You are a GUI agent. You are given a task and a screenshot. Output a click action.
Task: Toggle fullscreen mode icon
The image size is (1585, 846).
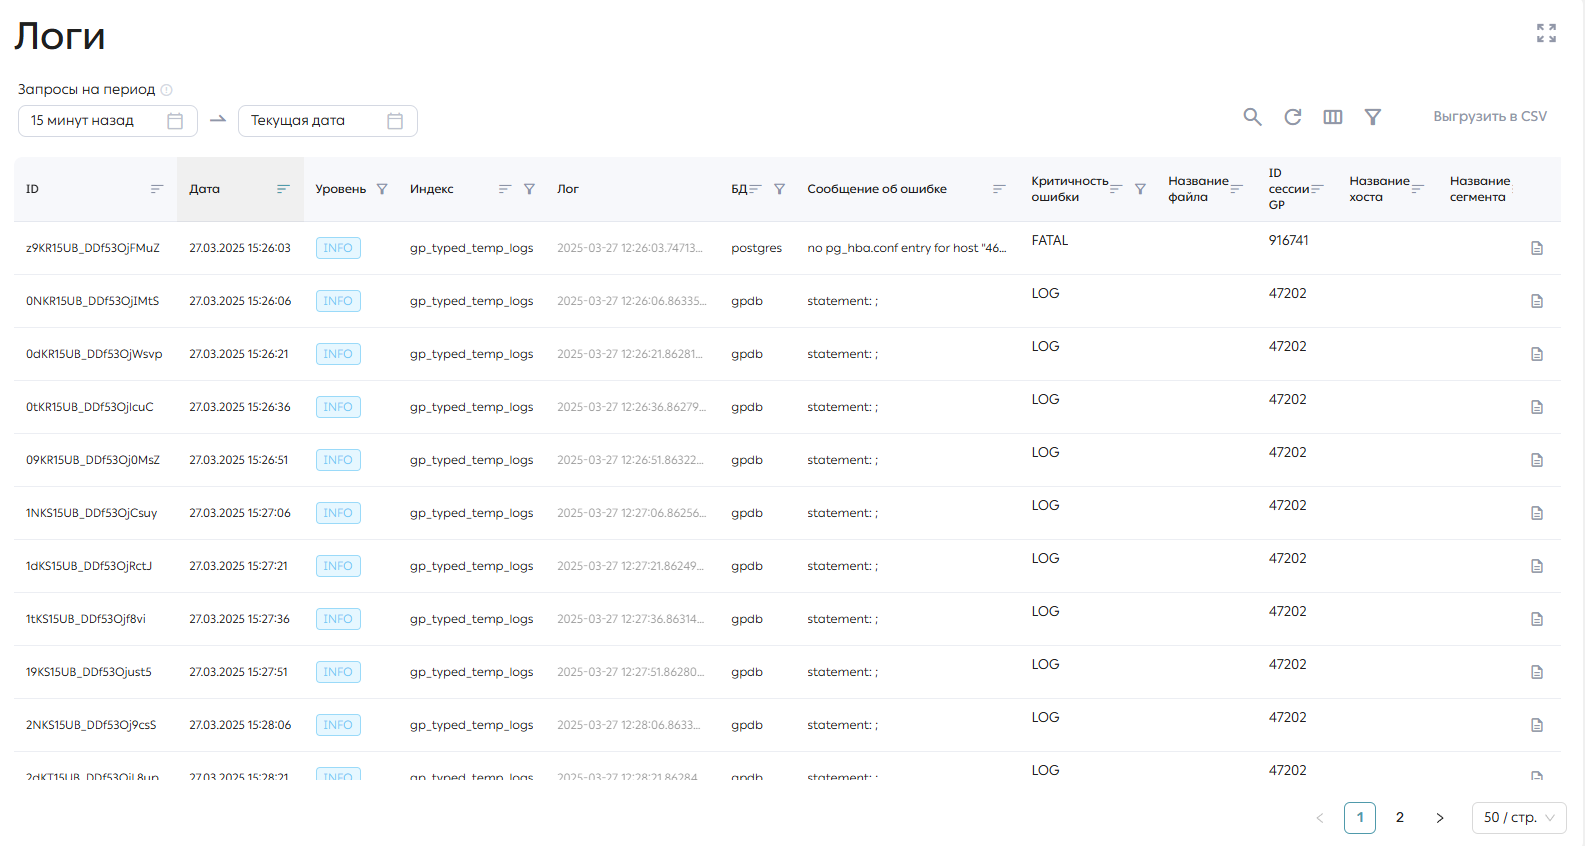click(x=1546, y=33)
